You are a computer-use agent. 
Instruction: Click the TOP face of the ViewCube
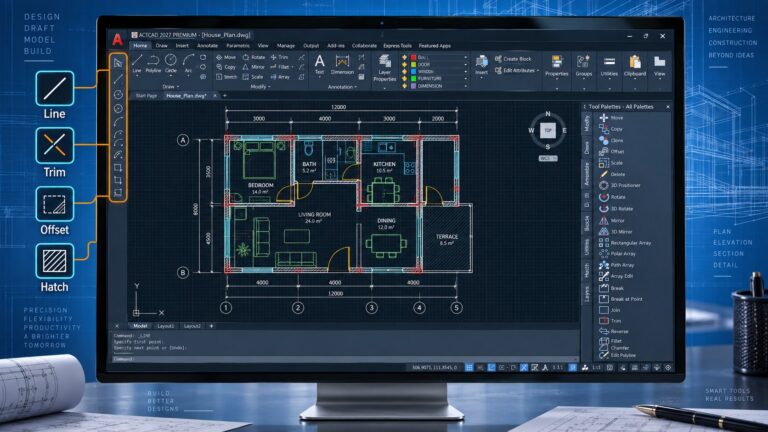(548, 130)
